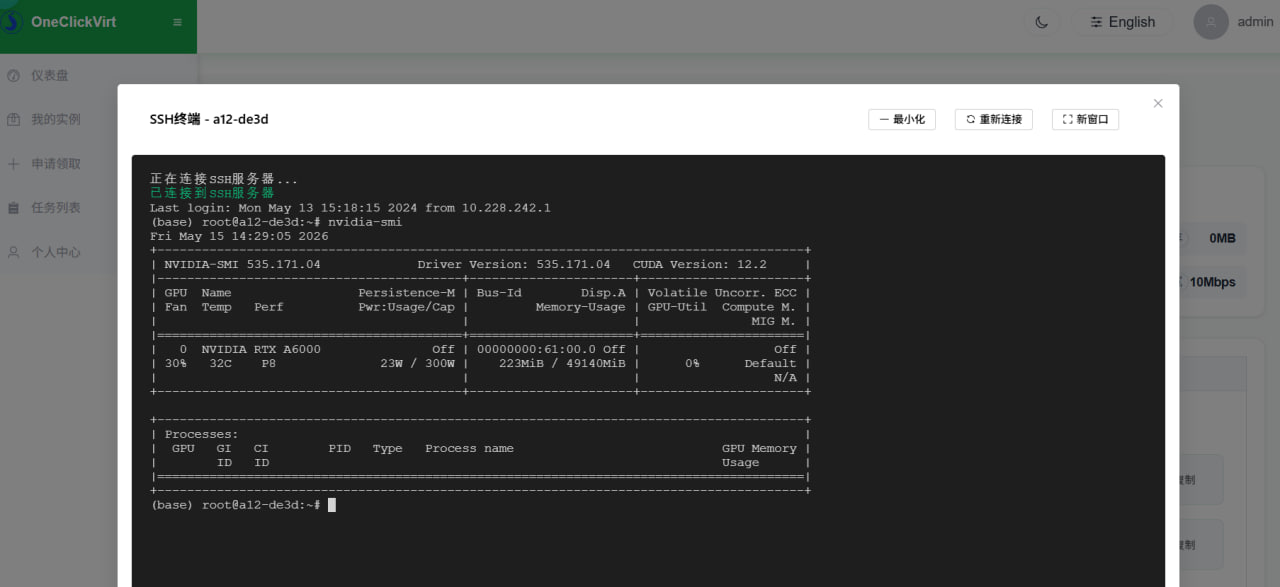This screenshot has height=587, width=1280.
Task: Open terminal in 新窗口
Action: pyautogui.click(x=1085, y=119)
